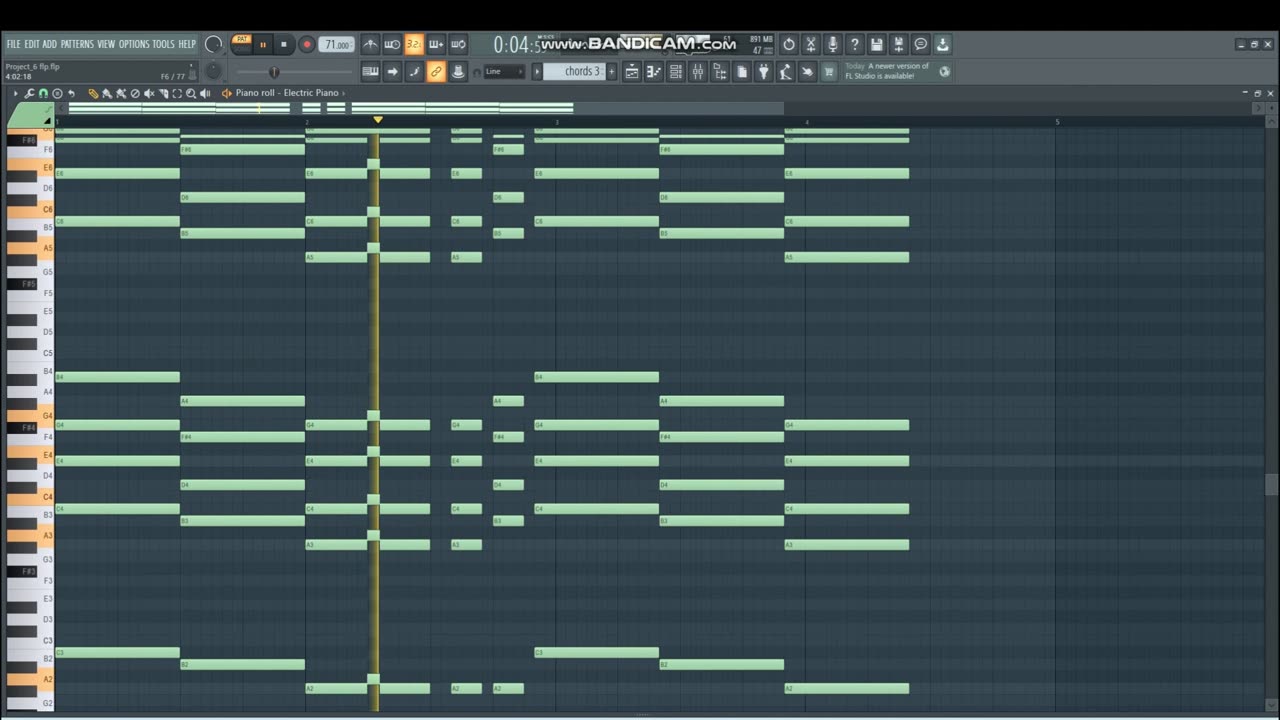Image resolution: width=1280 pixels, height=720 pixels.
Task: Open the Browser icon
Action: [x=720, y=71]
